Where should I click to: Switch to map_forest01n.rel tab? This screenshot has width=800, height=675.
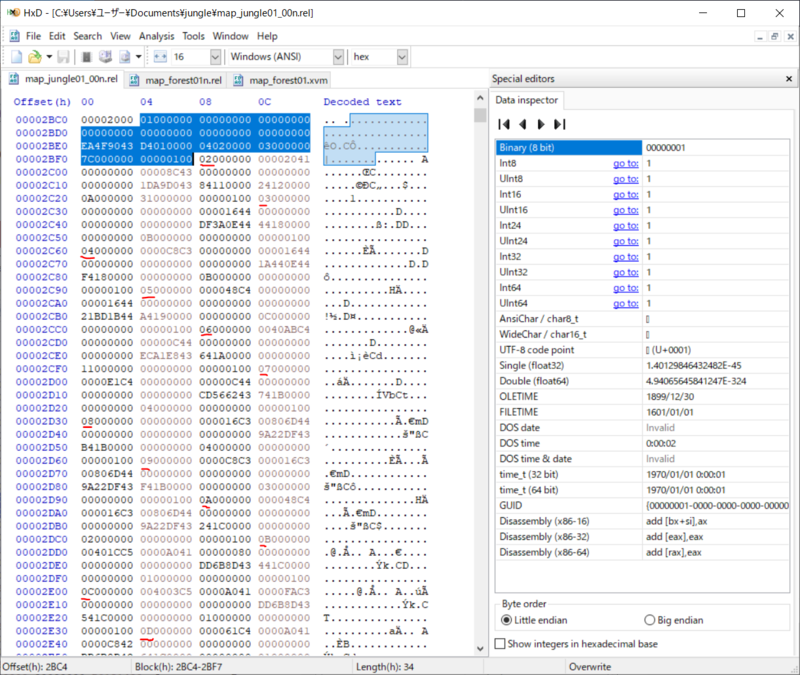tap(177, 80)
